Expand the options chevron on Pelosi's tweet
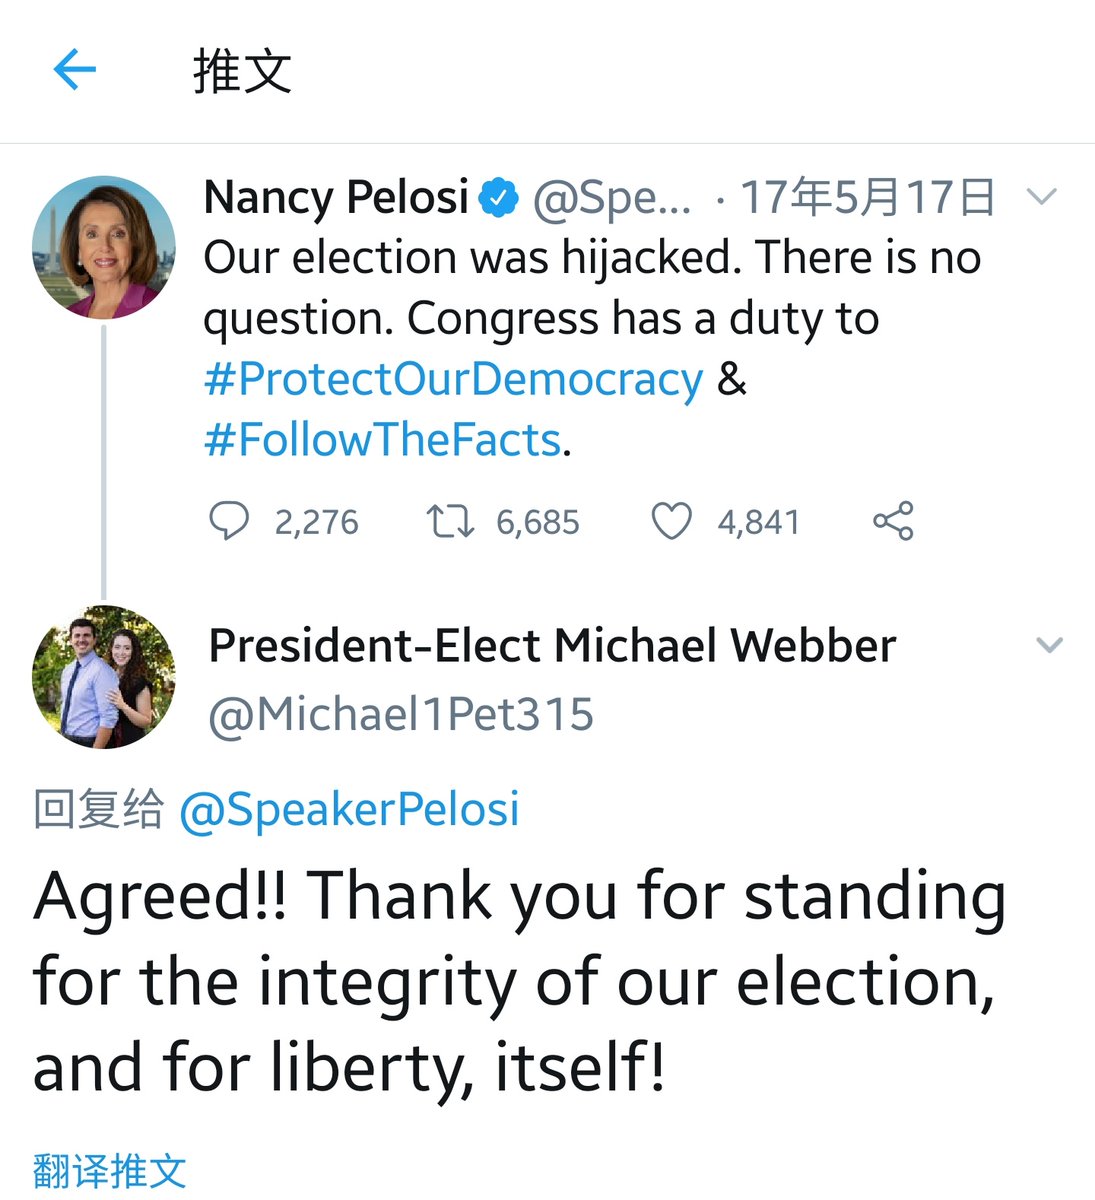1095x1200 pixels. [x=1042, y=197]
